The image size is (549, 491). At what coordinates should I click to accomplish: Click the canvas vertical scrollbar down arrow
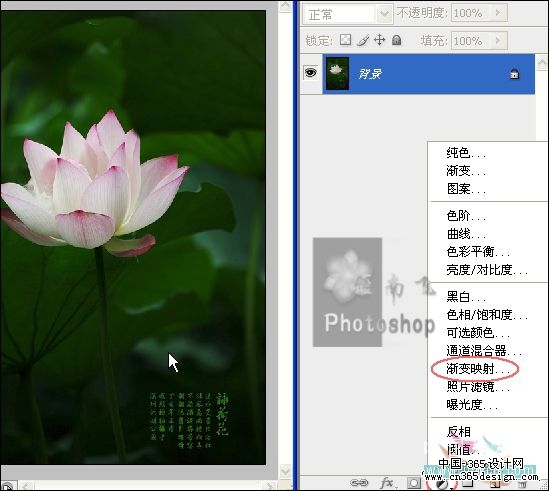pyautogui.click(x=285, y=471)
